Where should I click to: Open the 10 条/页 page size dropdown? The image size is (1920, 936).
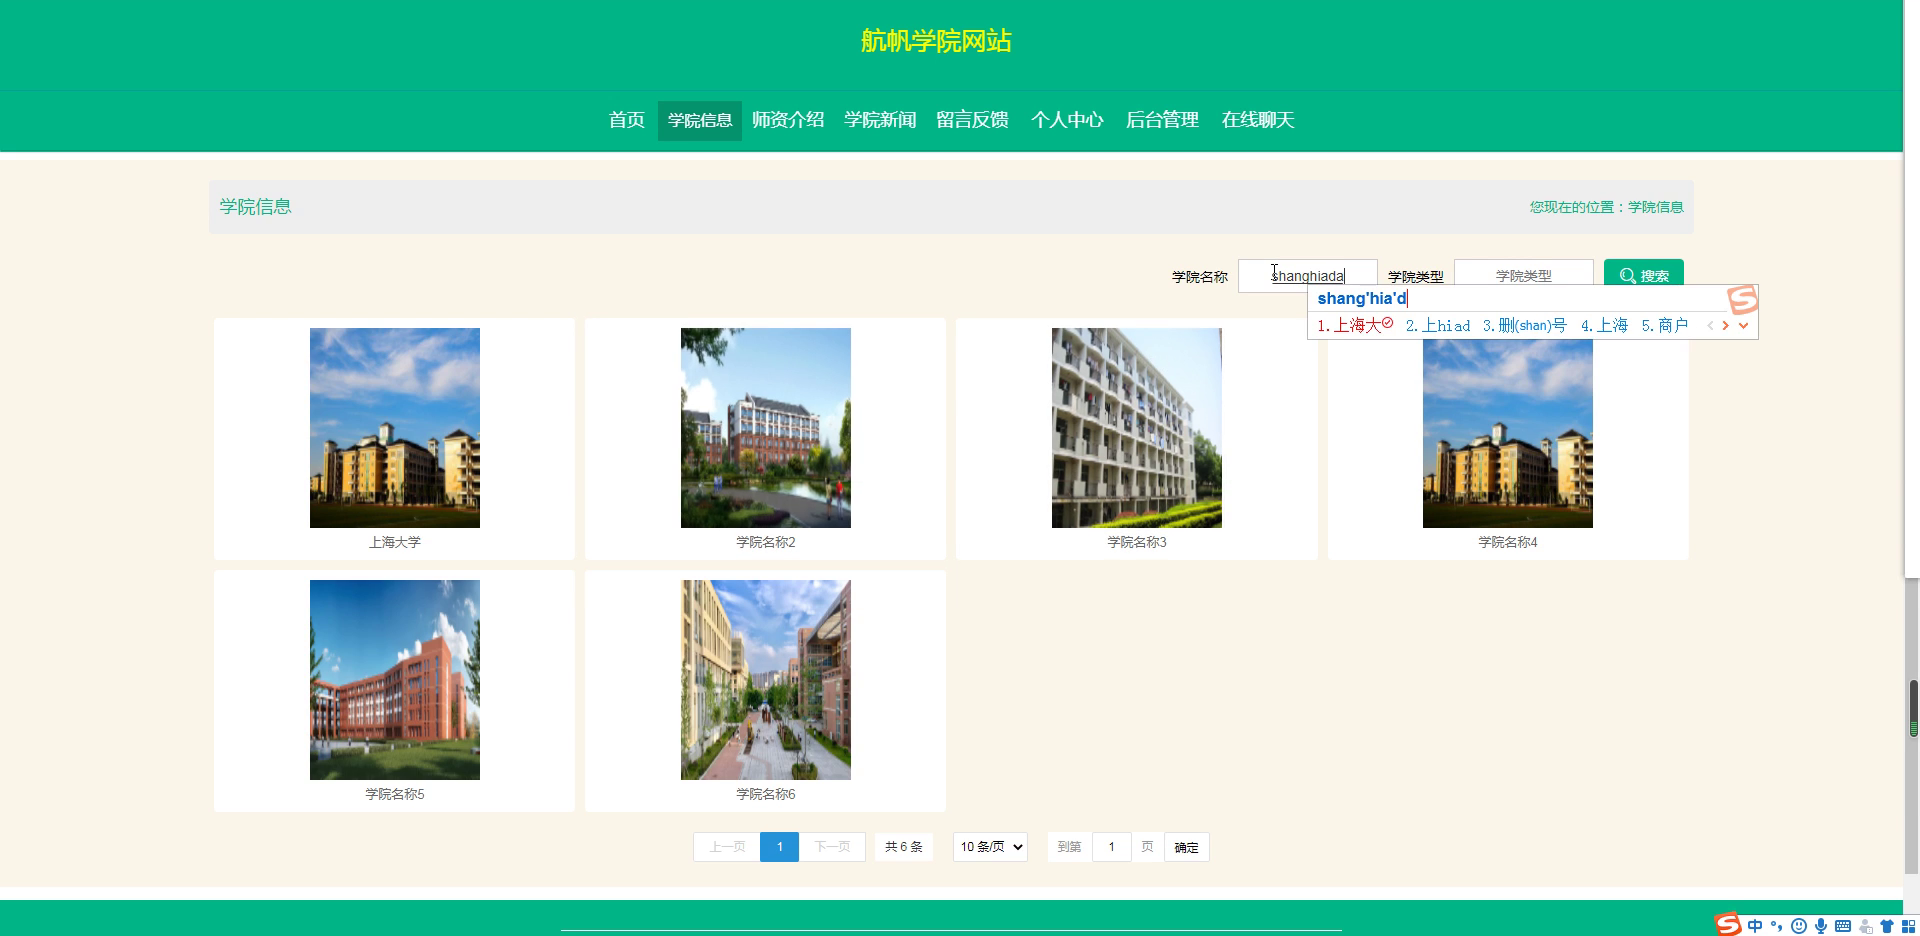990,847
